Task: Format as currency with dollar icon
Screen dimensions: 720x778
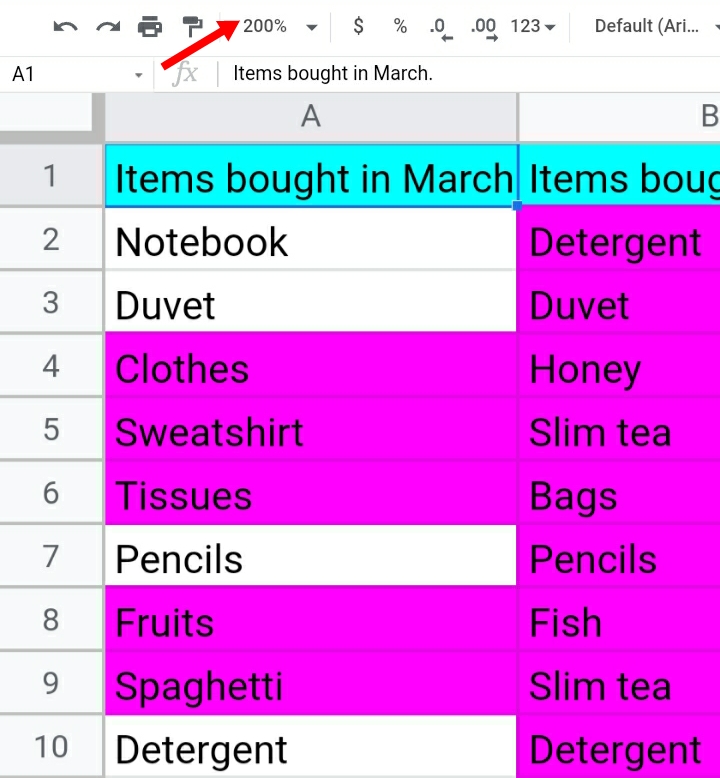Action: tap(358, 26)
